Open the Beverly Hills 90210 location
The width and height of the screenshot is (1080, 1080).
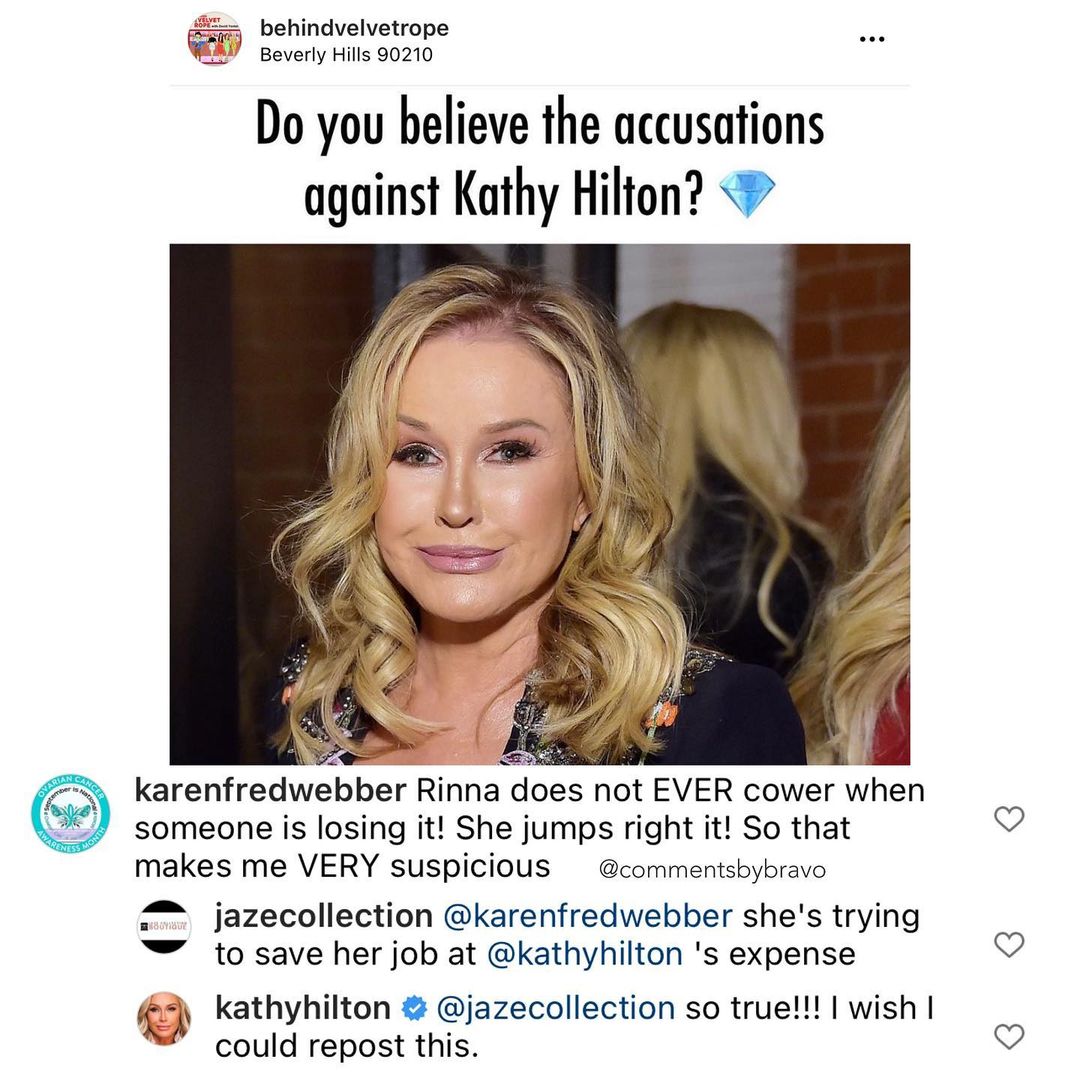pyautogui.click(x=346, y=54)
